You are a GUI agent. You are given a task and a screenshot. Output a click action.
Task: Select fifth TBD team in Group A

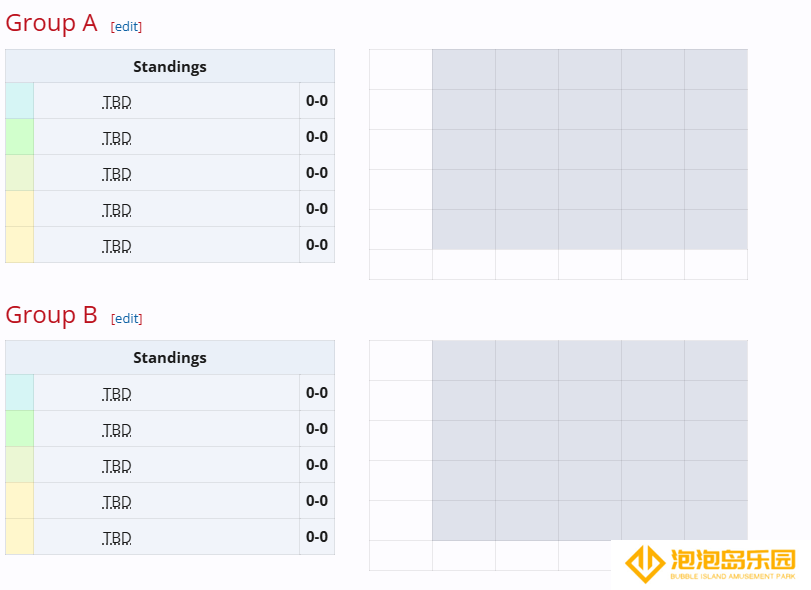click(116, 246)
